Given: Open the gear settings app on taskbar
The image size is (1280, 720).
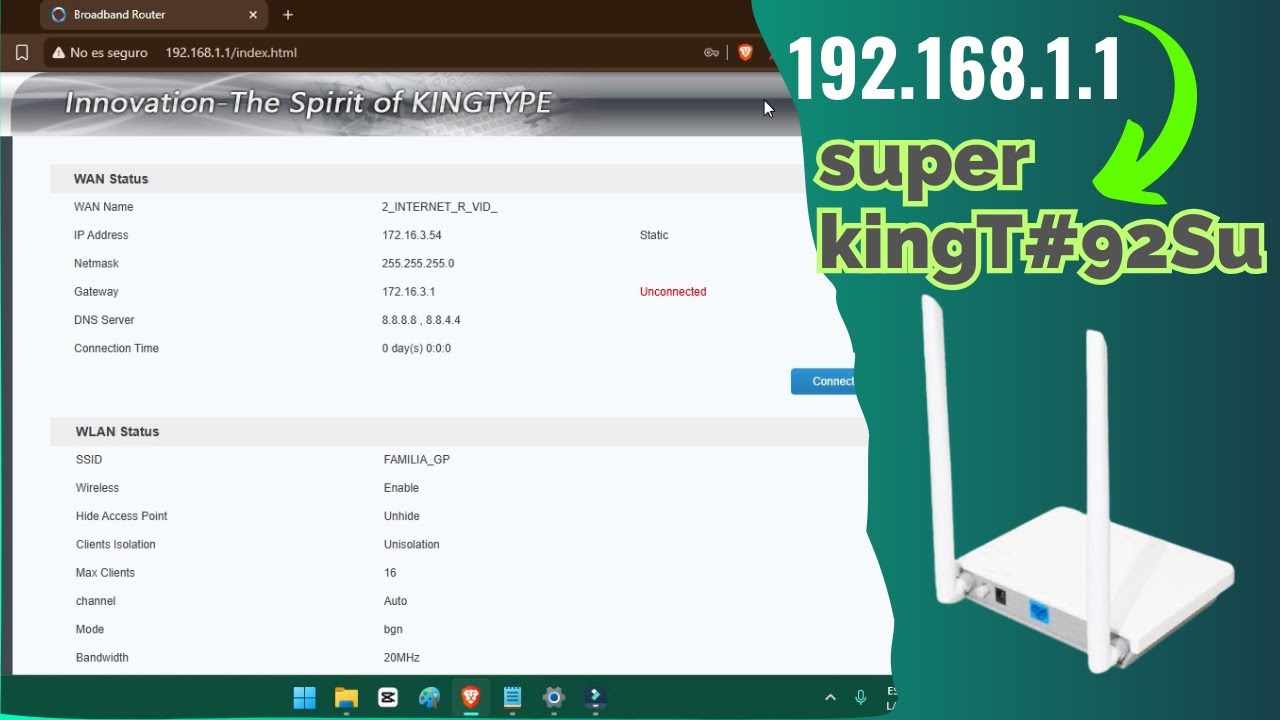Looking at the screenshot, I should pyautogui.click(x=554, y=697).
